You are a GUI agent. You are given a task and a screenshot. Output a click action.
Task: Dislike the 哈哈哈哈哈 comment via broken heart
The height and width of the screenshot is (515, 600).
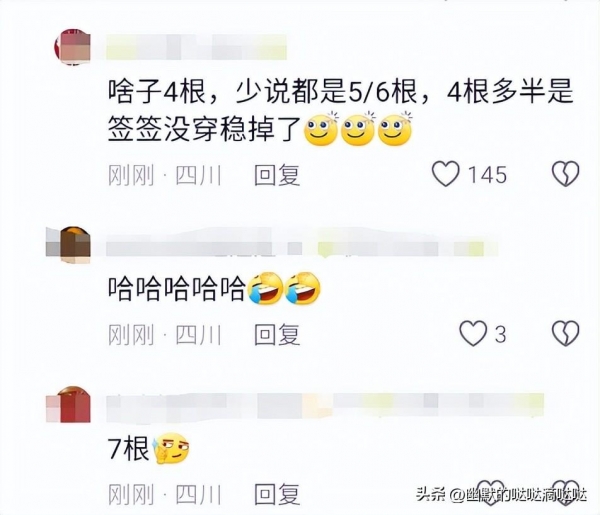pyautogui.click(x=566, y=334)
